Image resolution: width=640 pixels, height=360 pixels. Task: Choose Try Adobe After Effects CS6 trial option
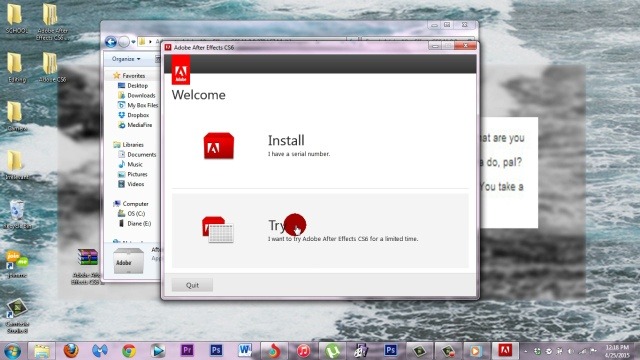[320, 231]
